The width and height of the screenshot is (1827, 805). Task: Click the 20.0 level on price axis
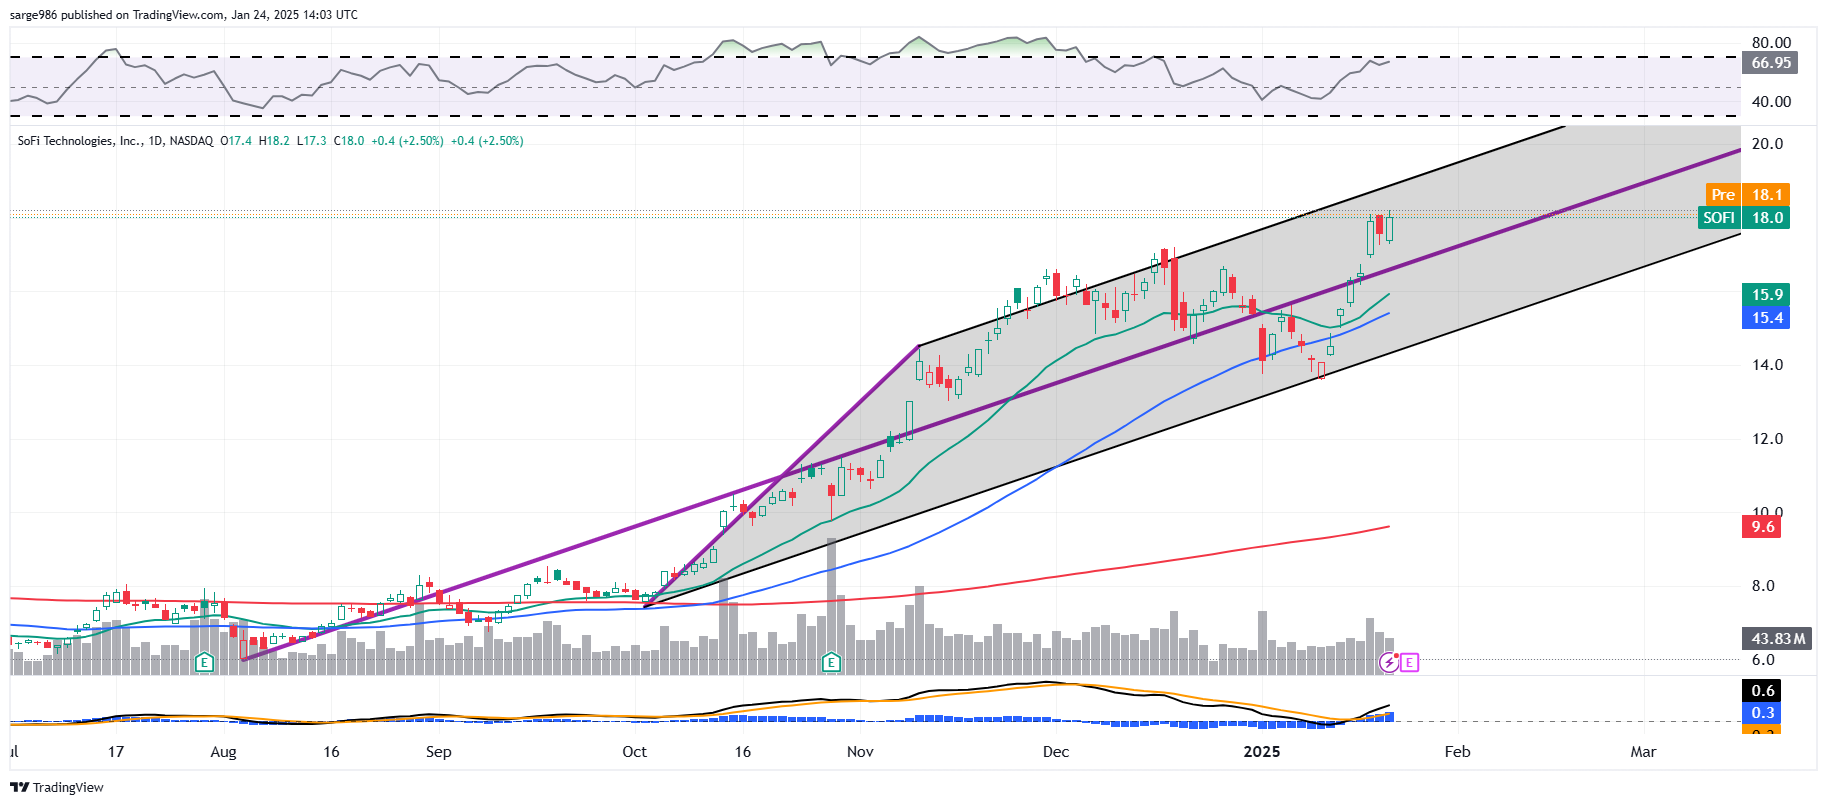click(1767, 144)
